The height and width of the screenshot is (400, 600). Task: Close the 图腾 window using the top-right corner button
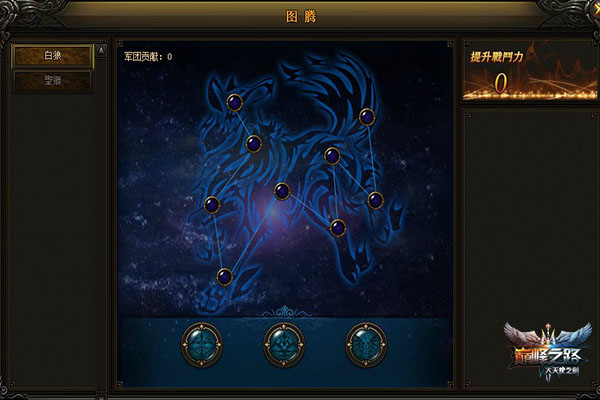click(x=597, y=4)
